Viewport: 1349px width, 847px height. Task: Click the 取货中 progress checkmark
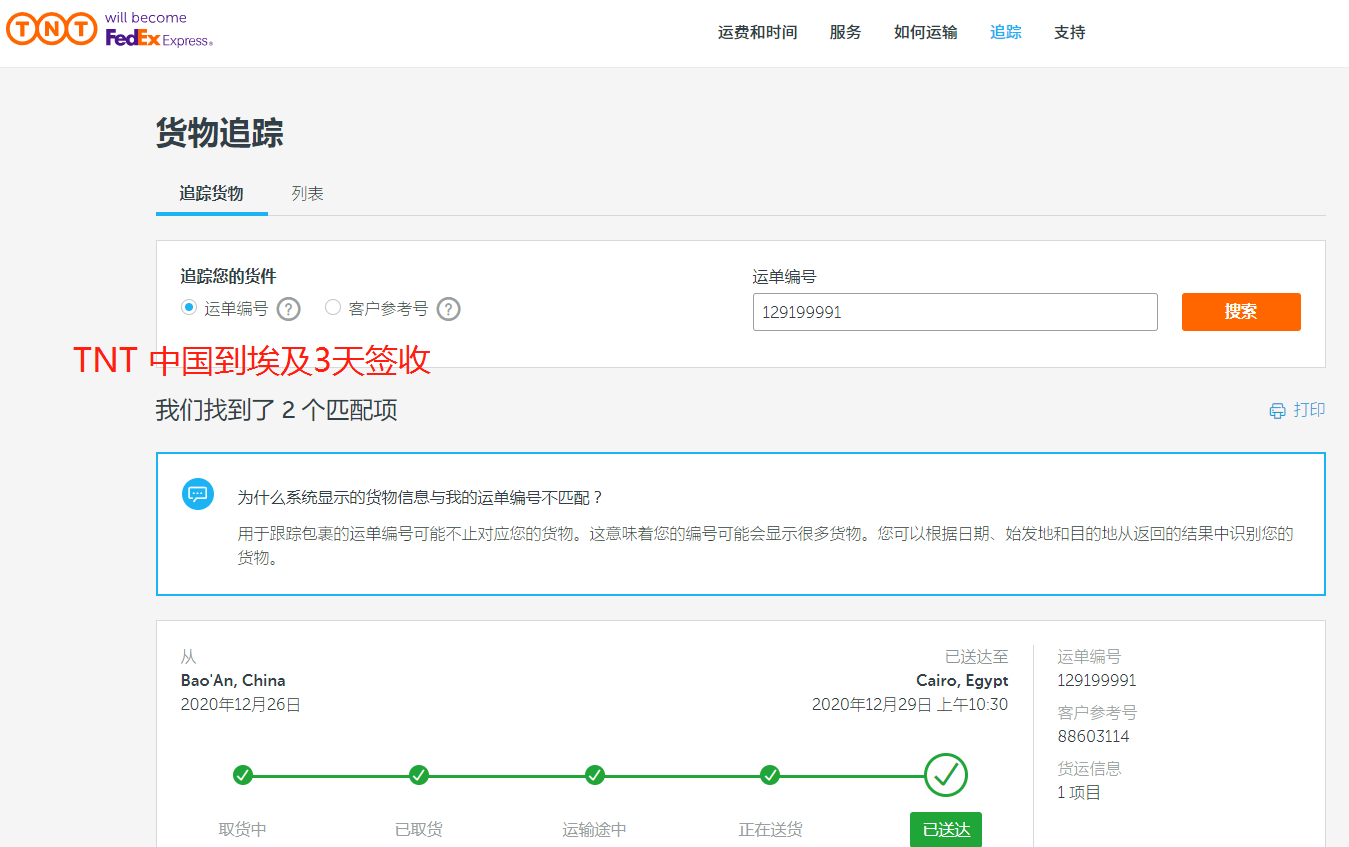tap(243, 775)
